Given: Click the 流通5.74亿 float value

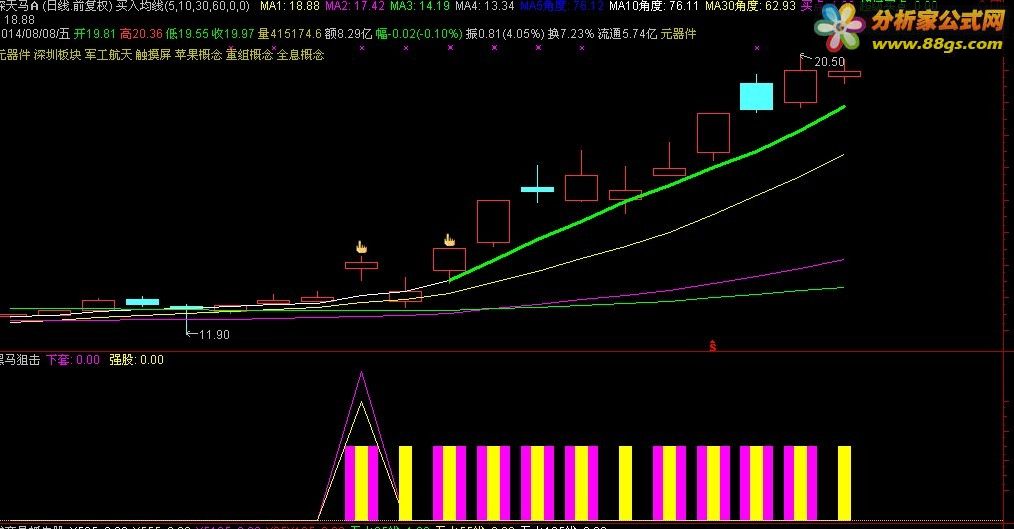Looking at the screenshot, I should (627, 34).
